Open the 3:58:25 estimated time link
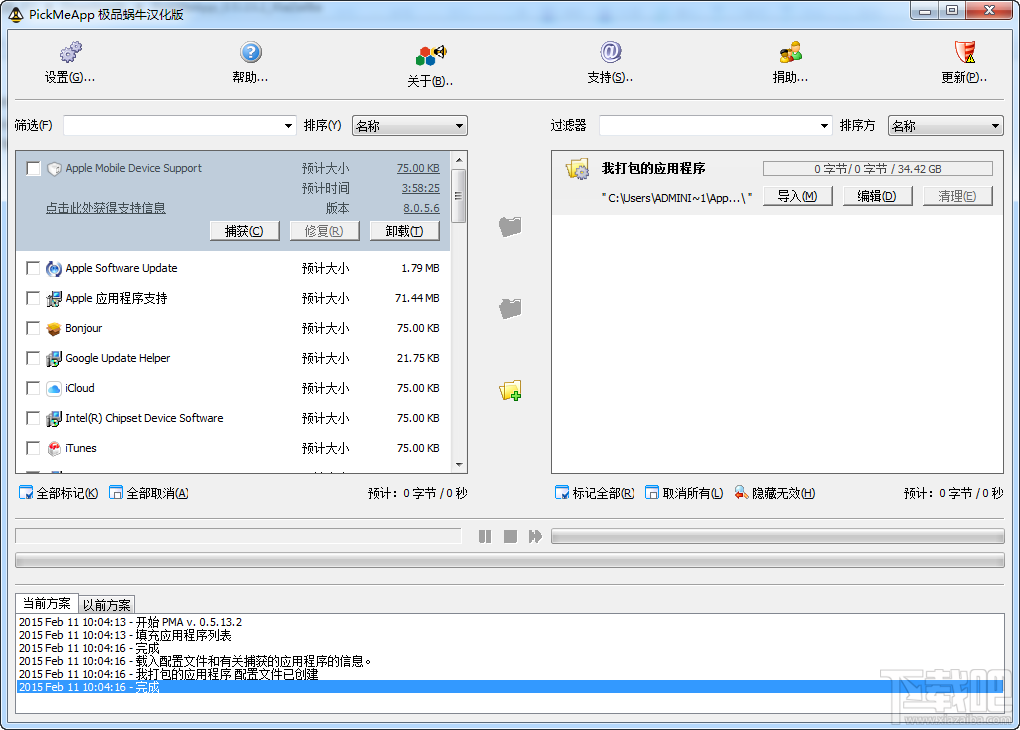 click(x=420, y=188)
